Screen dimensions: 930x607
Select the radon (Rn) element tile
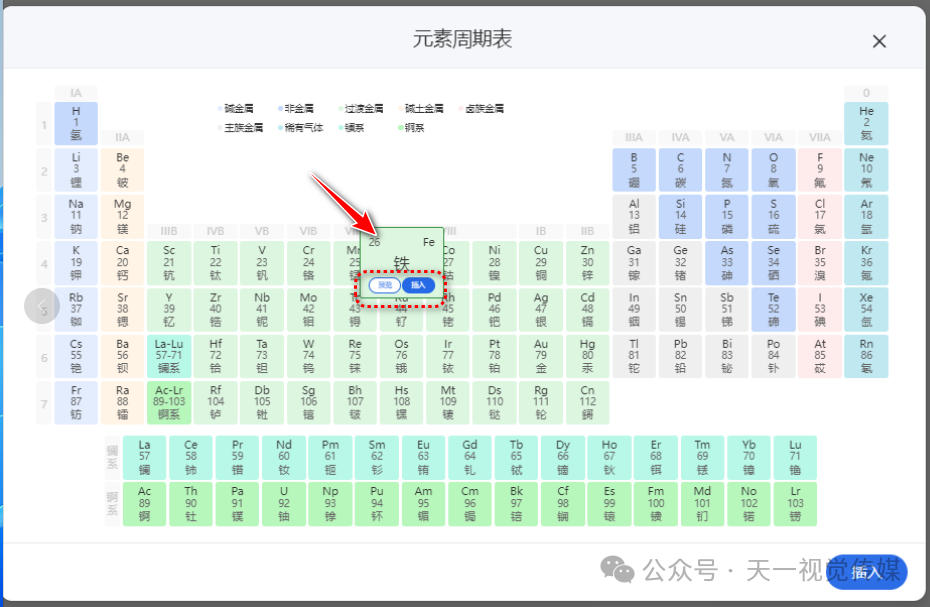click(866, 355)
